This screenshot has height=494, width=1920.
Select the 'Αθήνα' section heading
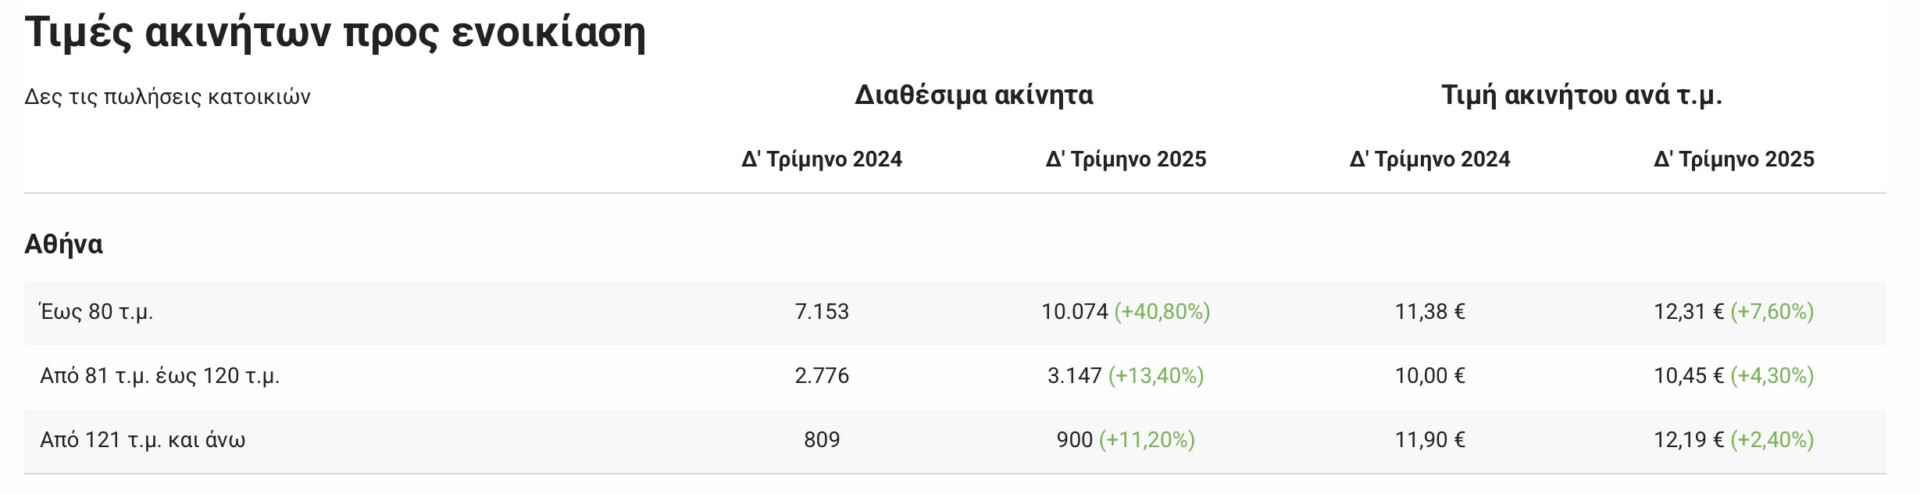click(63, 244)
